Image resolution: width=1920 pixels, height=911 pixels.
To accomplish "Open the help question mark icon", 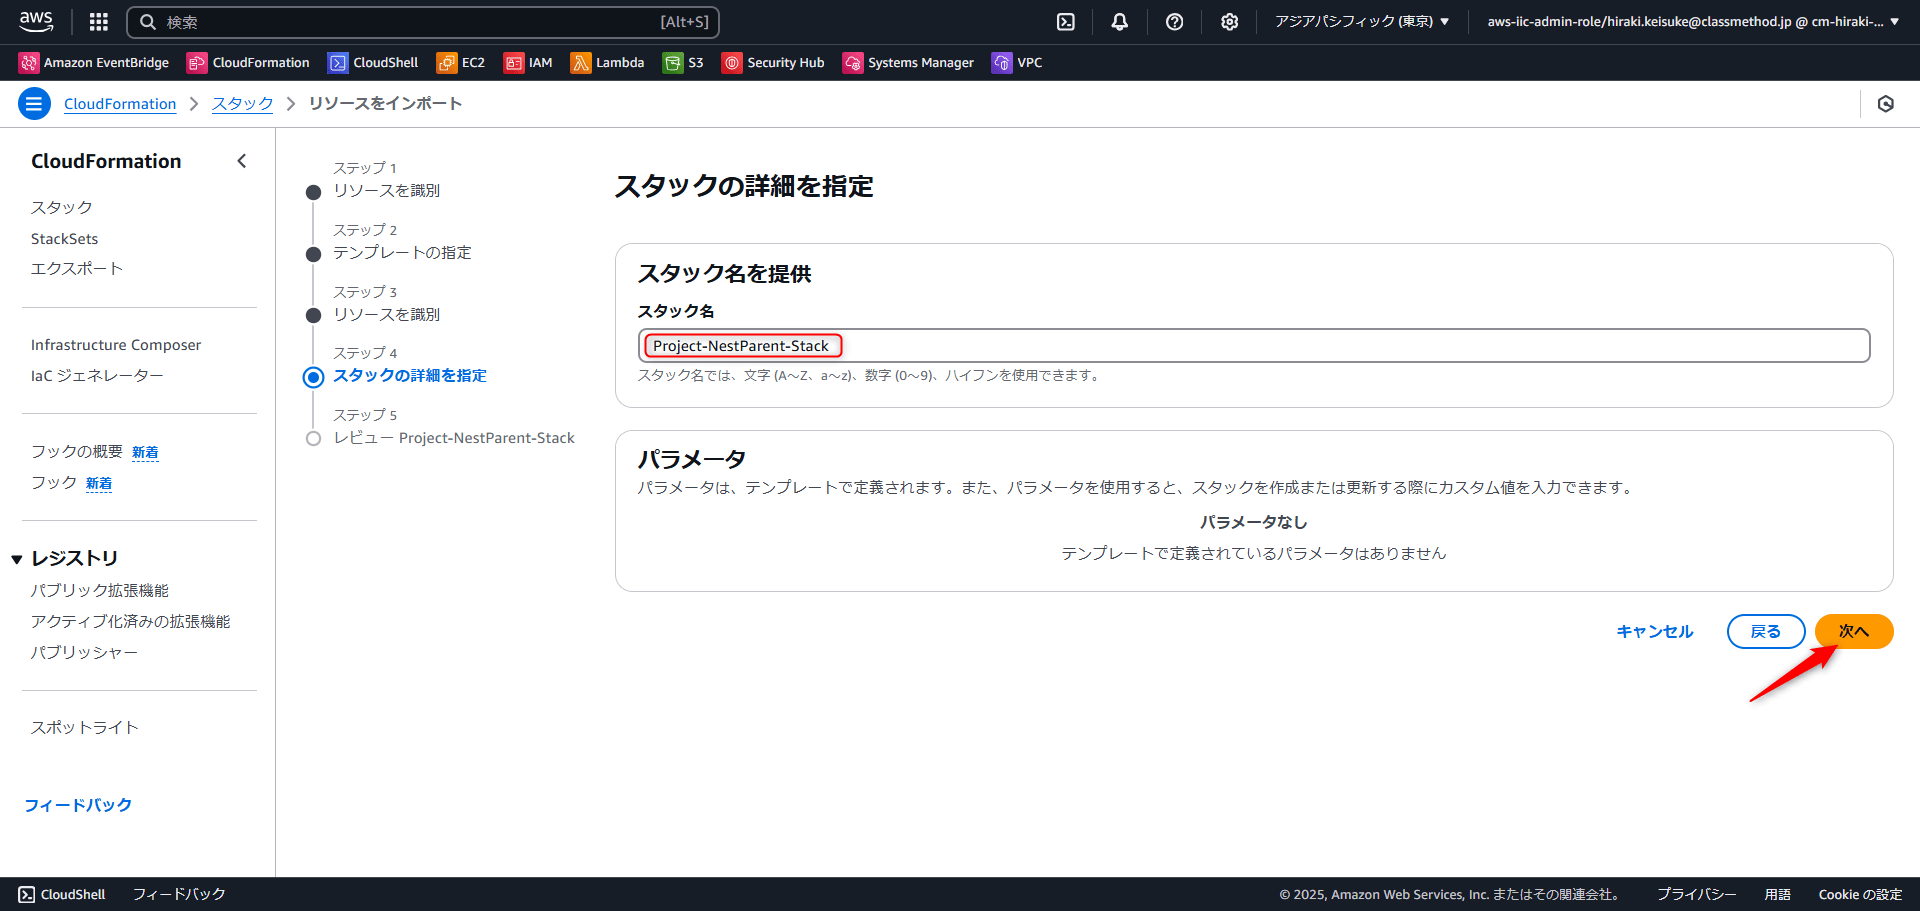I will click(x=1175, y=21).
